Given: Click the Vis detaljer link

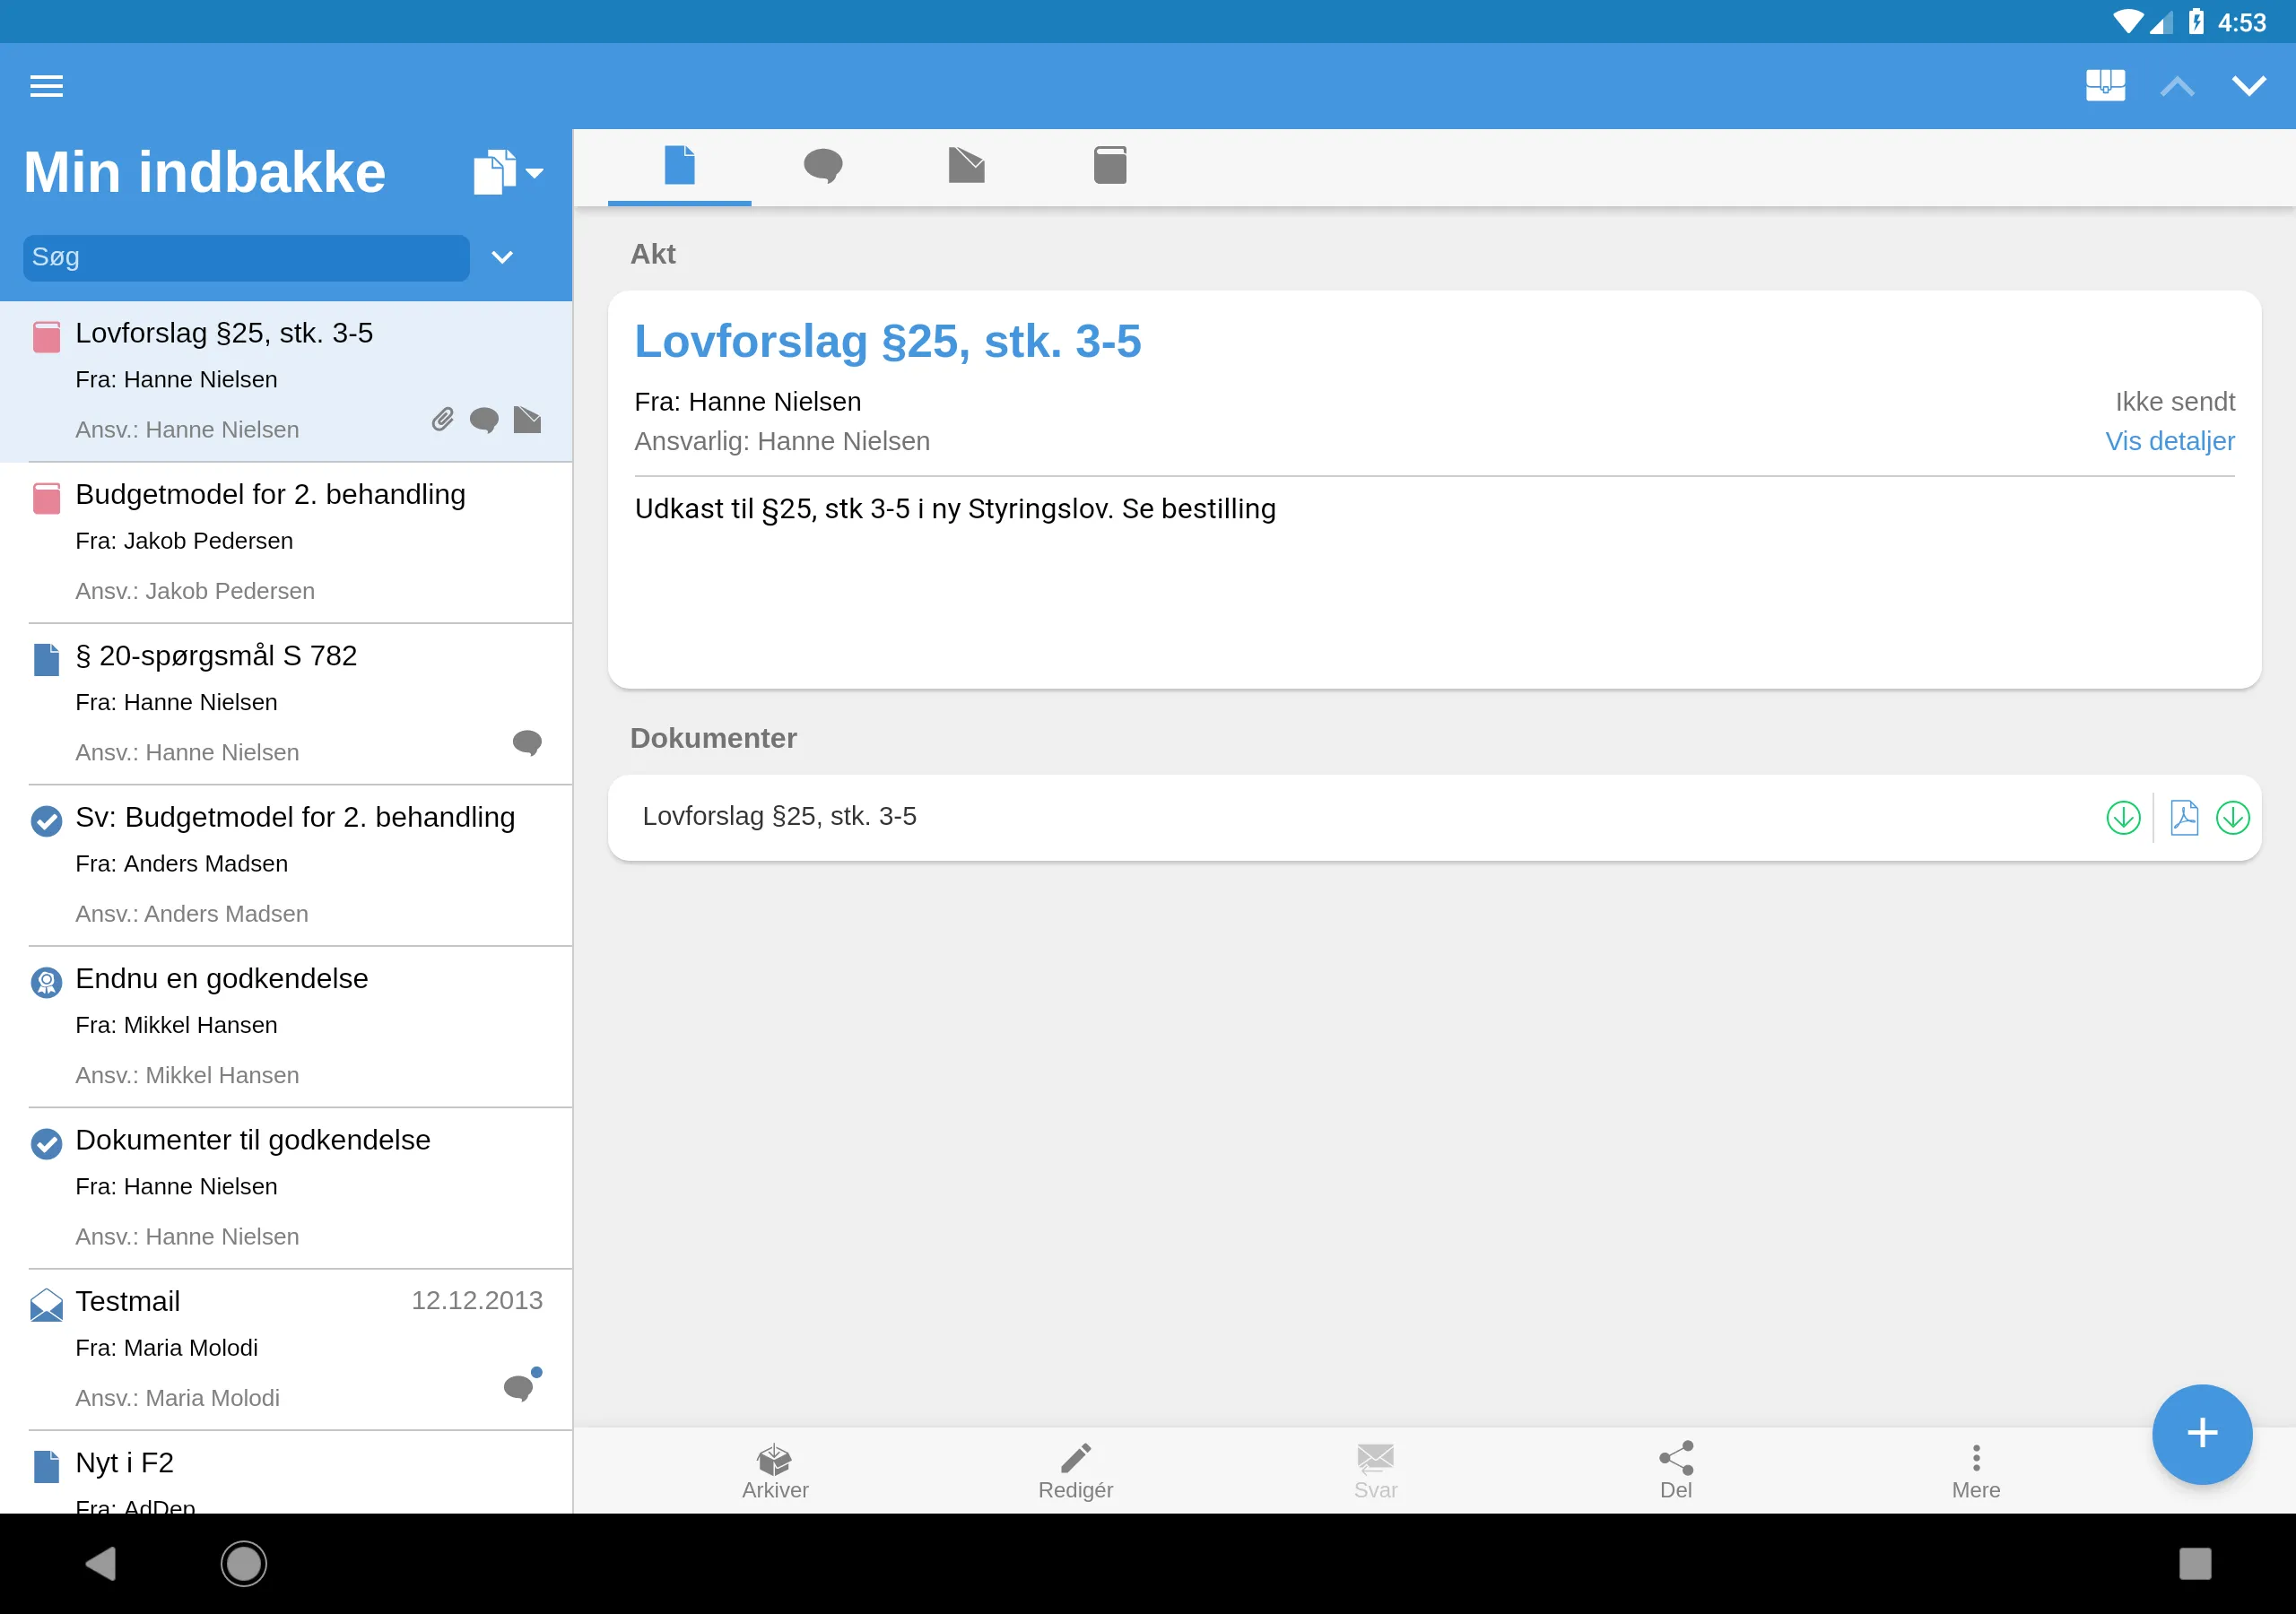Looking at the screenshot, I should 2169,441.
